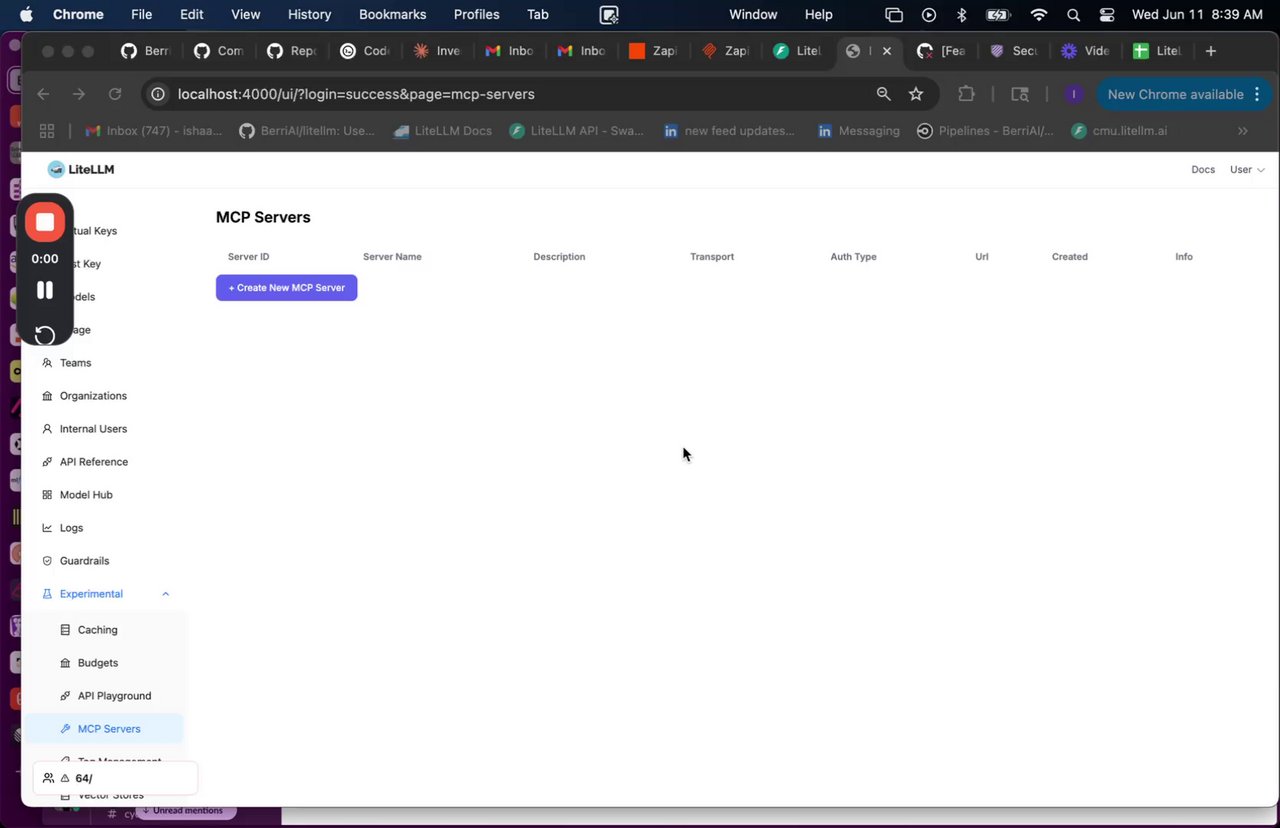Open Spotlight search in the menu bar
The image size is (1280, 828).
point(1073,14)
